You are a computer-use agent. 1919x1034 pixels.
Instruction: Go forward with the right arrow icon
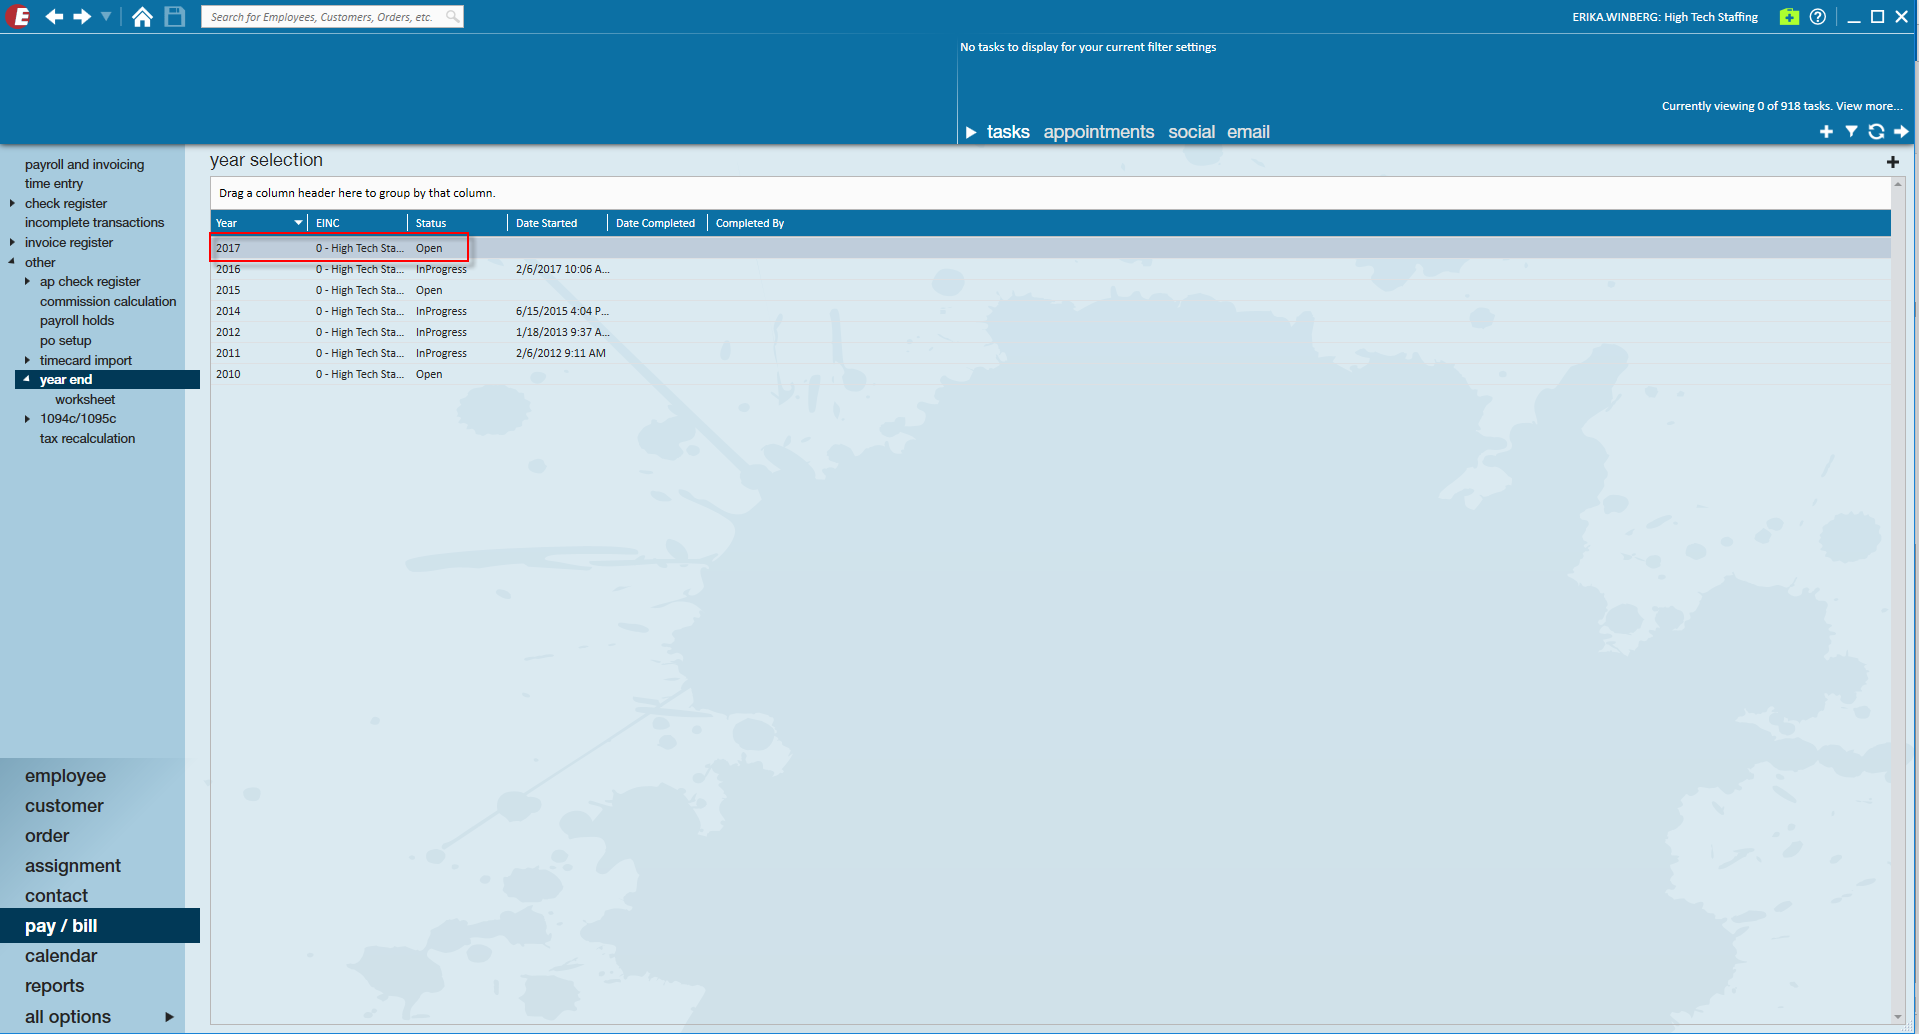click(82, 17)
